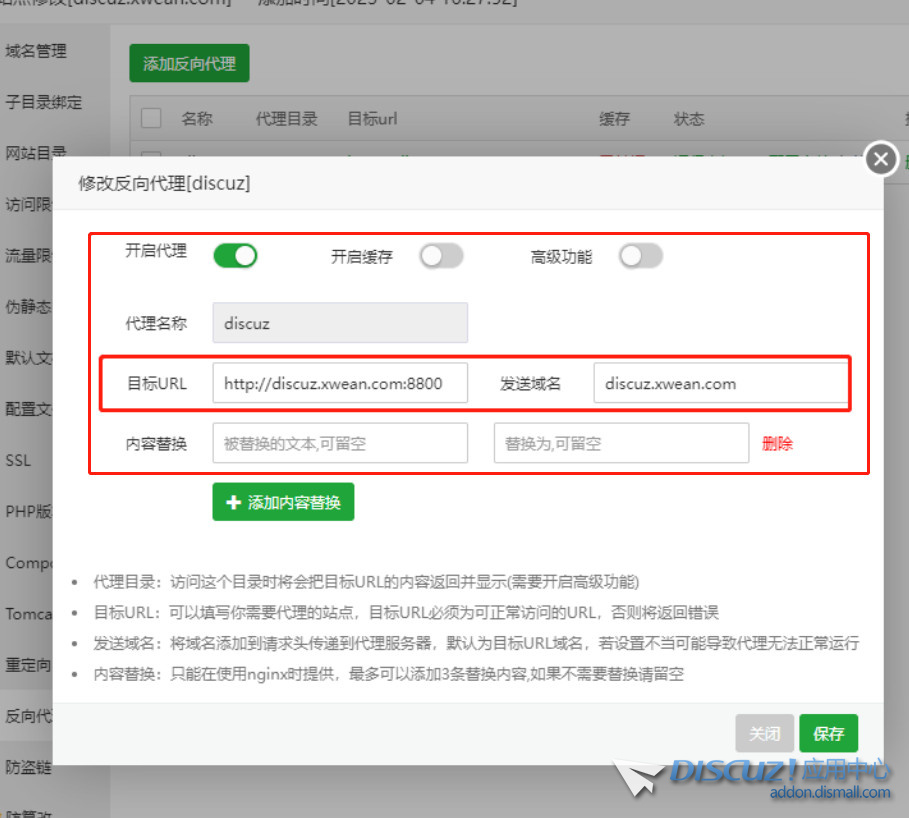Enable the 开启缓存 switch
Image resolution: width=909 pixels, height=818 pixels.
[x=442, y=256]
